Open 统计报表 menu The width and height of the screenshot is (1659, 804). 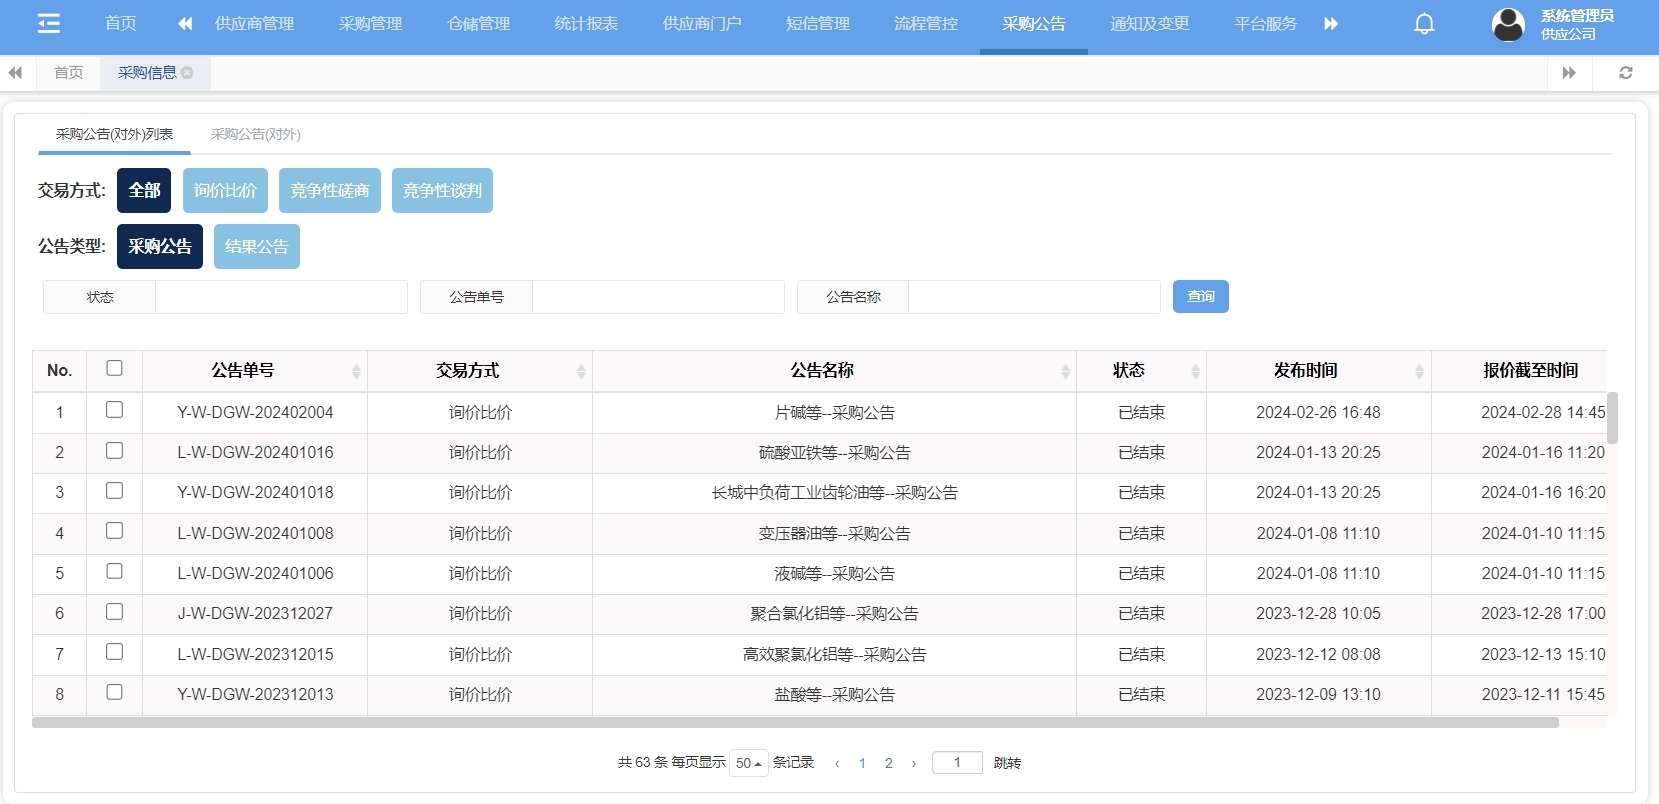point(586,24)
